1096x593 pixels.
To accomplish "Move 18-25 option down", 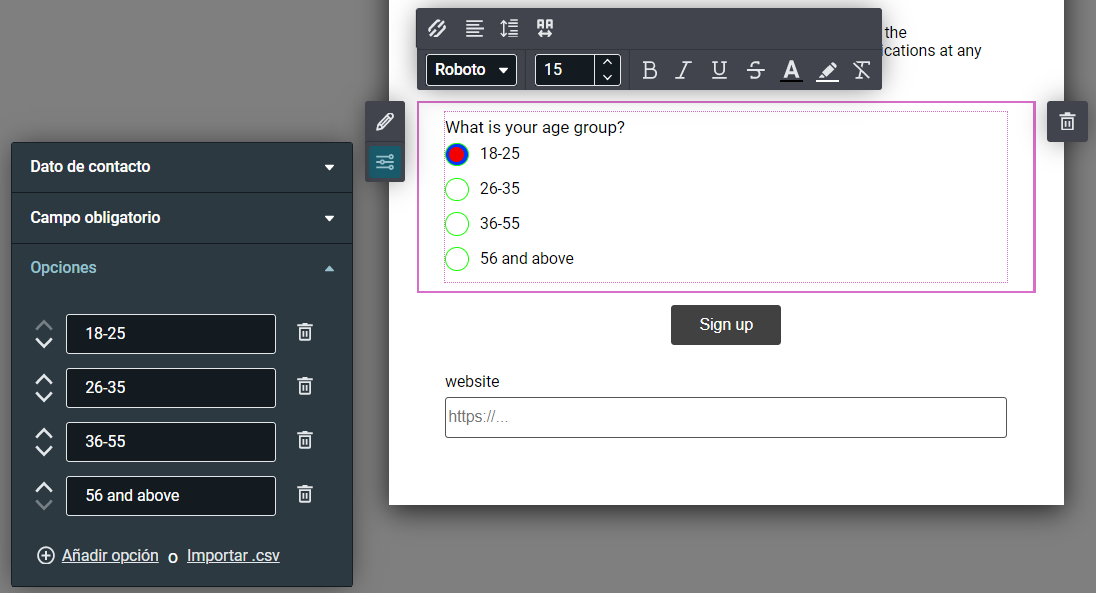I will [x=44, y=343].
